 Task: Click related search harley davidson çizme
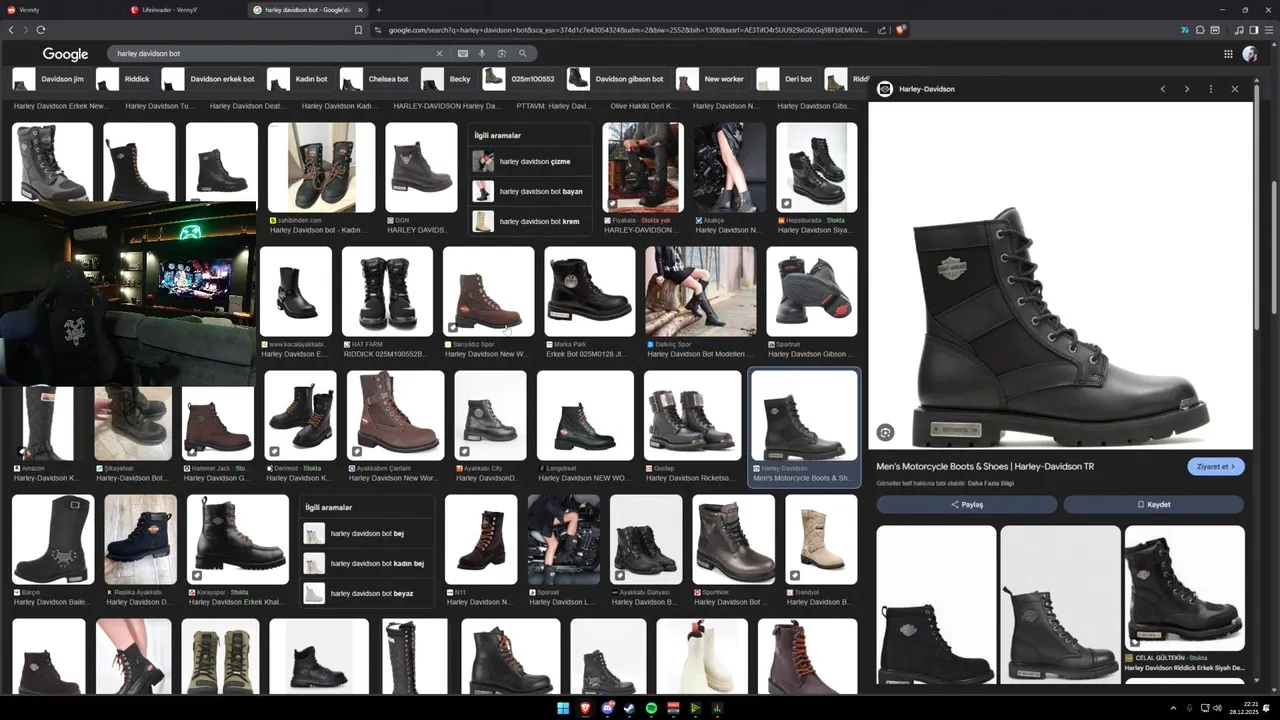(530, 161)
